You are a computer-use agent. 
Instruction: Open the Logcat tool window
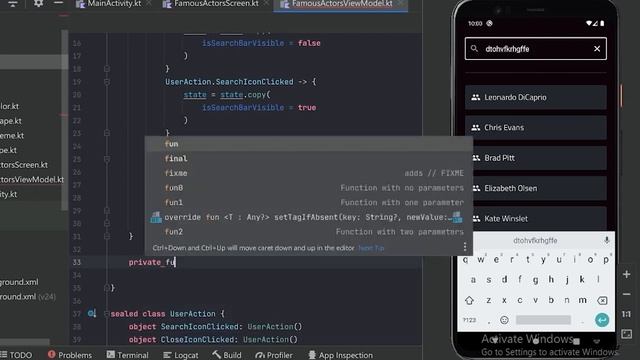click(180, 355)
